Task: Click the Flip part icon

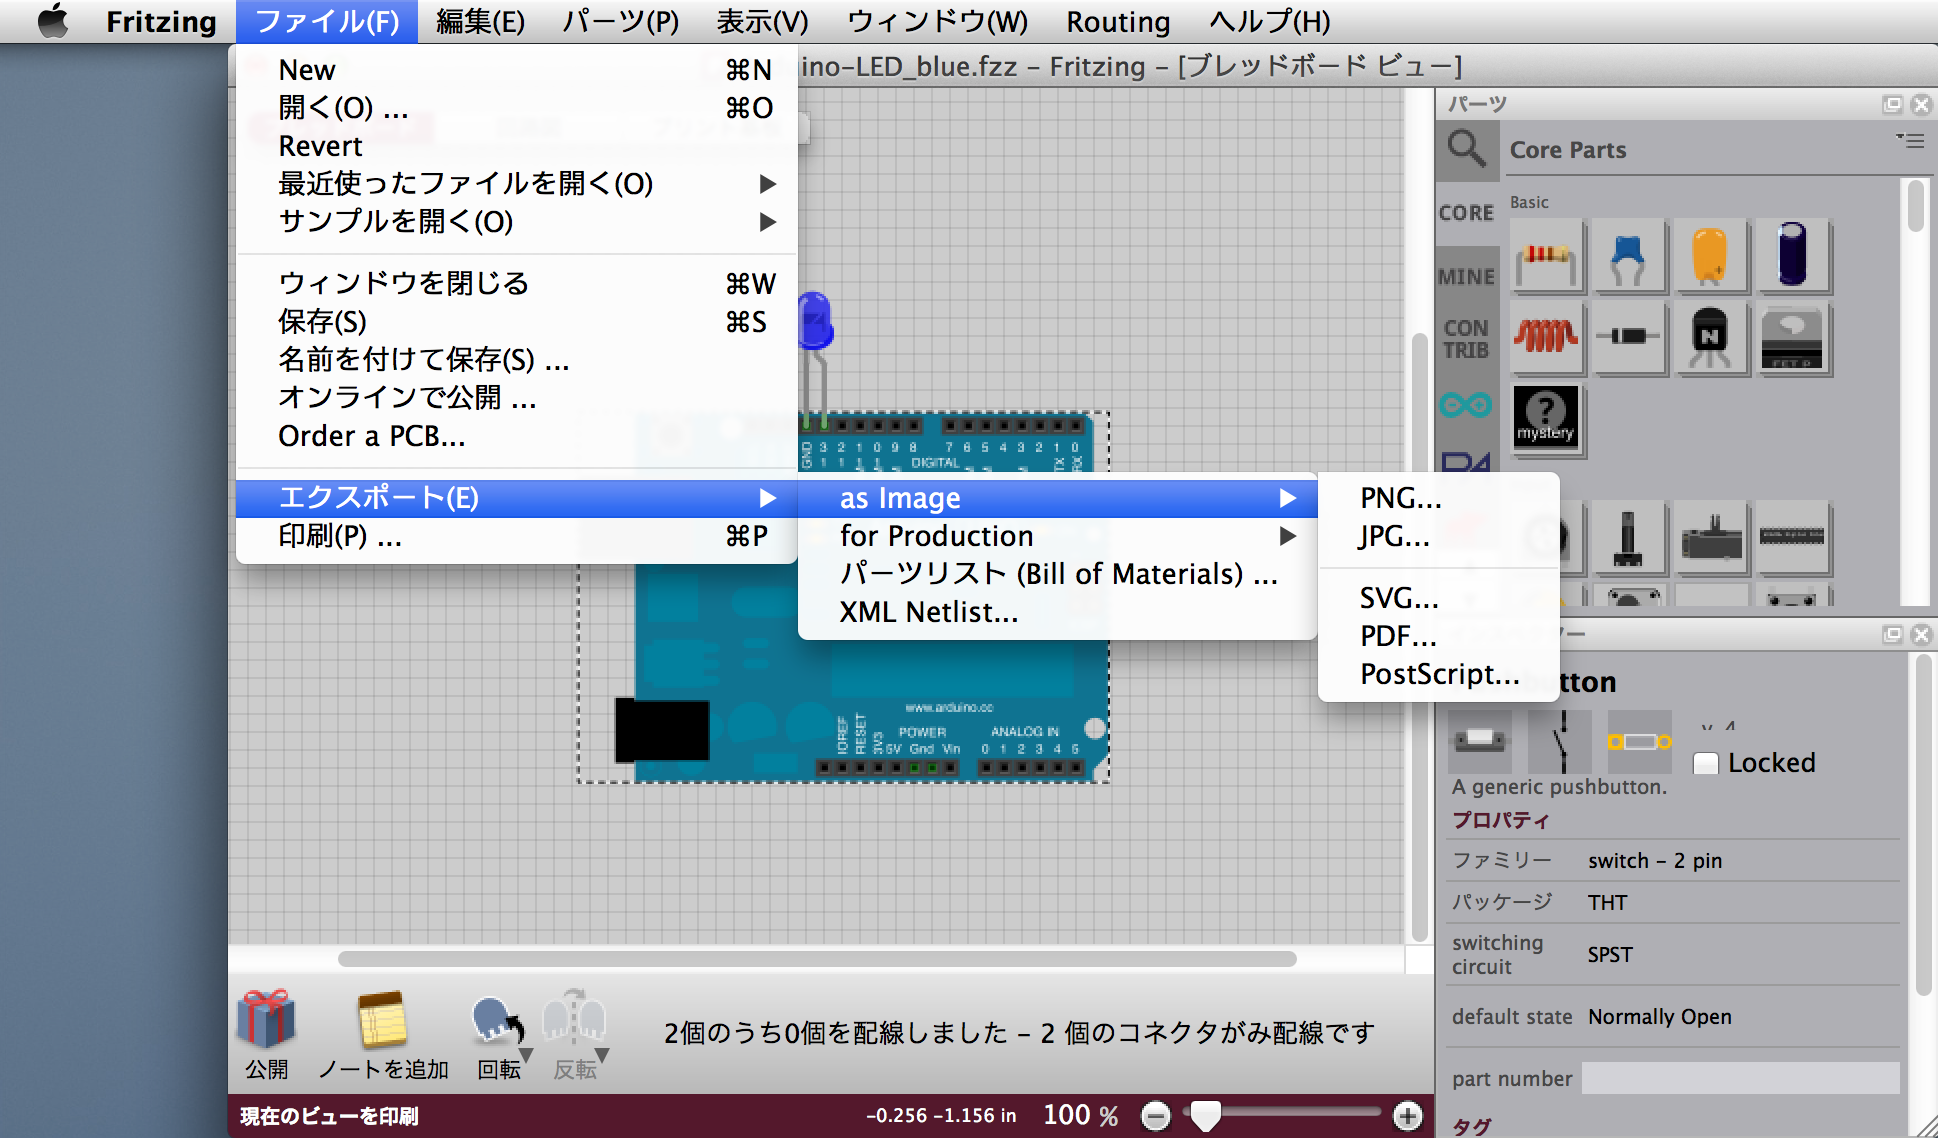Action: coord(573,1020)
